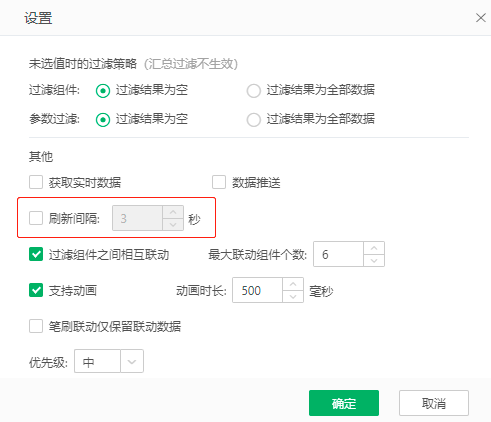Click the 刷新间隔 up arrow spinner

pos(173,212)
